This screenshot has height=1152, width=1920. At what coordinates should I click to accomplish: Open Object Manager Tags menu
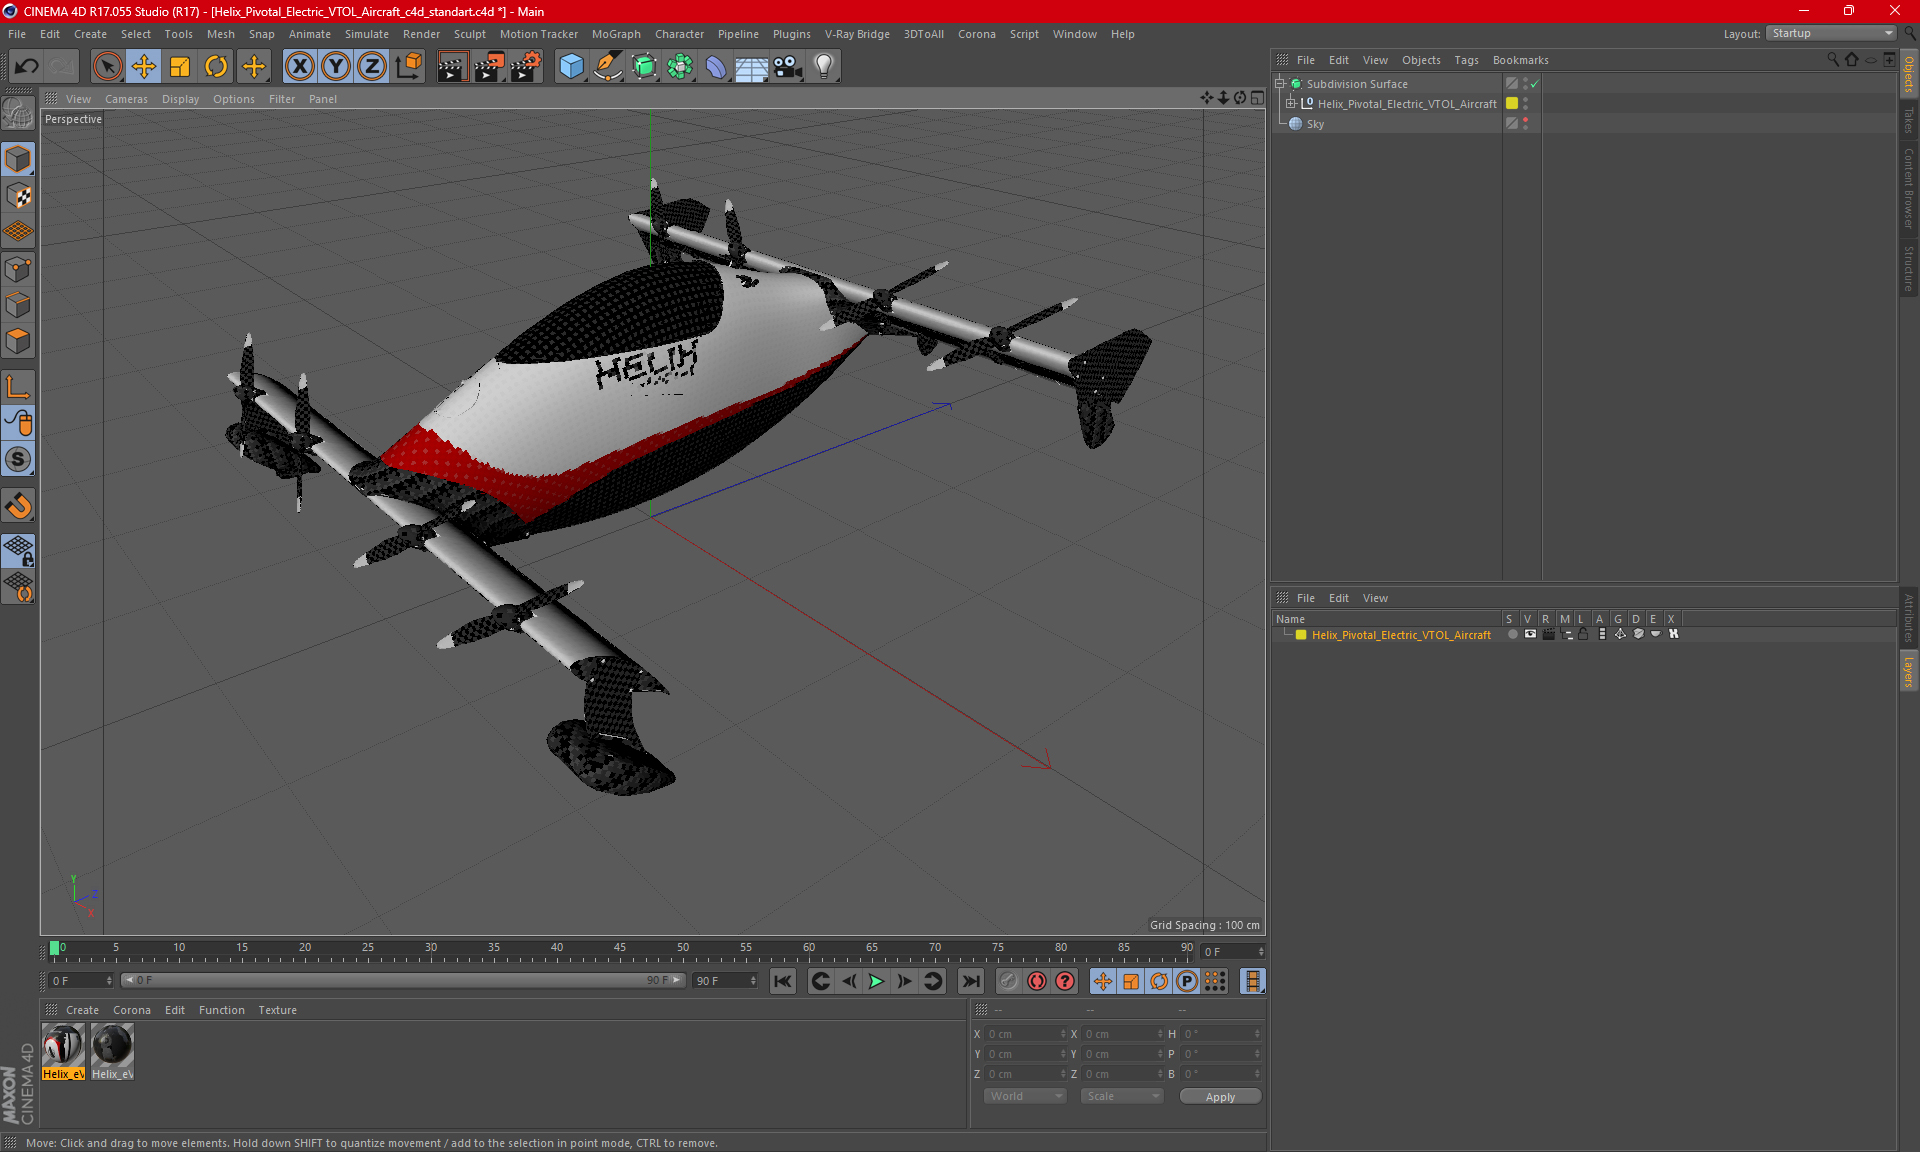coord(1466,60)
